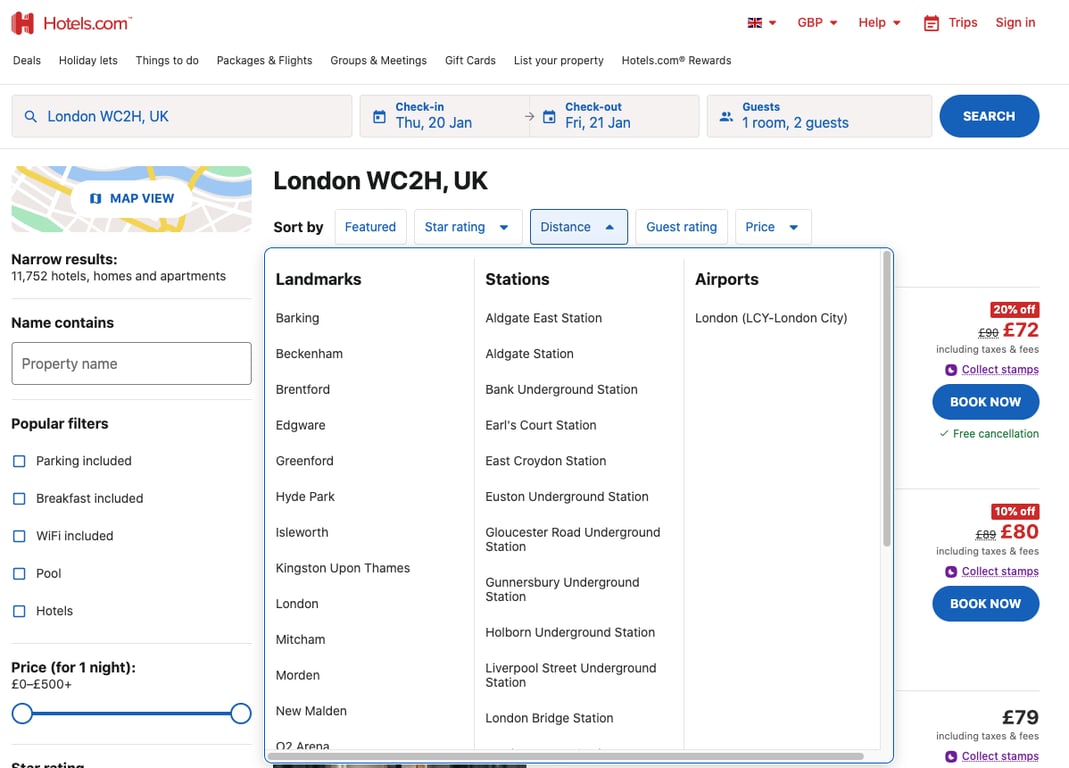This screenshot has height=768, width=1069.
Task: Click Trips link in header
Action: (963, 23)
